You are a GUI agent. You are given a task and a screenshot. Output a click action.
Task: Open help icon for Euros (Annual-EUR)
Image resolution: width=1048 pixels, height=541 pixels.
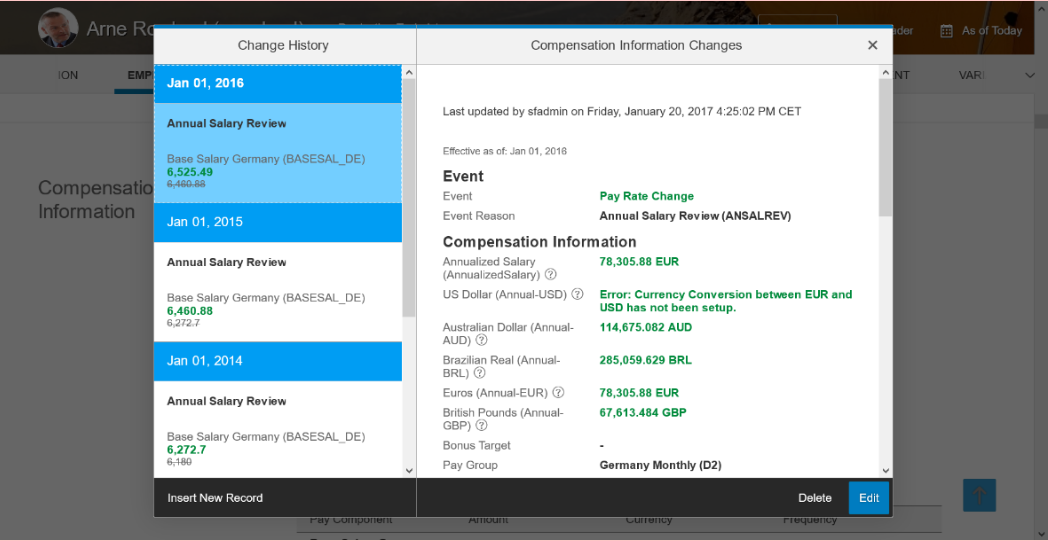[x=559, y=393]
